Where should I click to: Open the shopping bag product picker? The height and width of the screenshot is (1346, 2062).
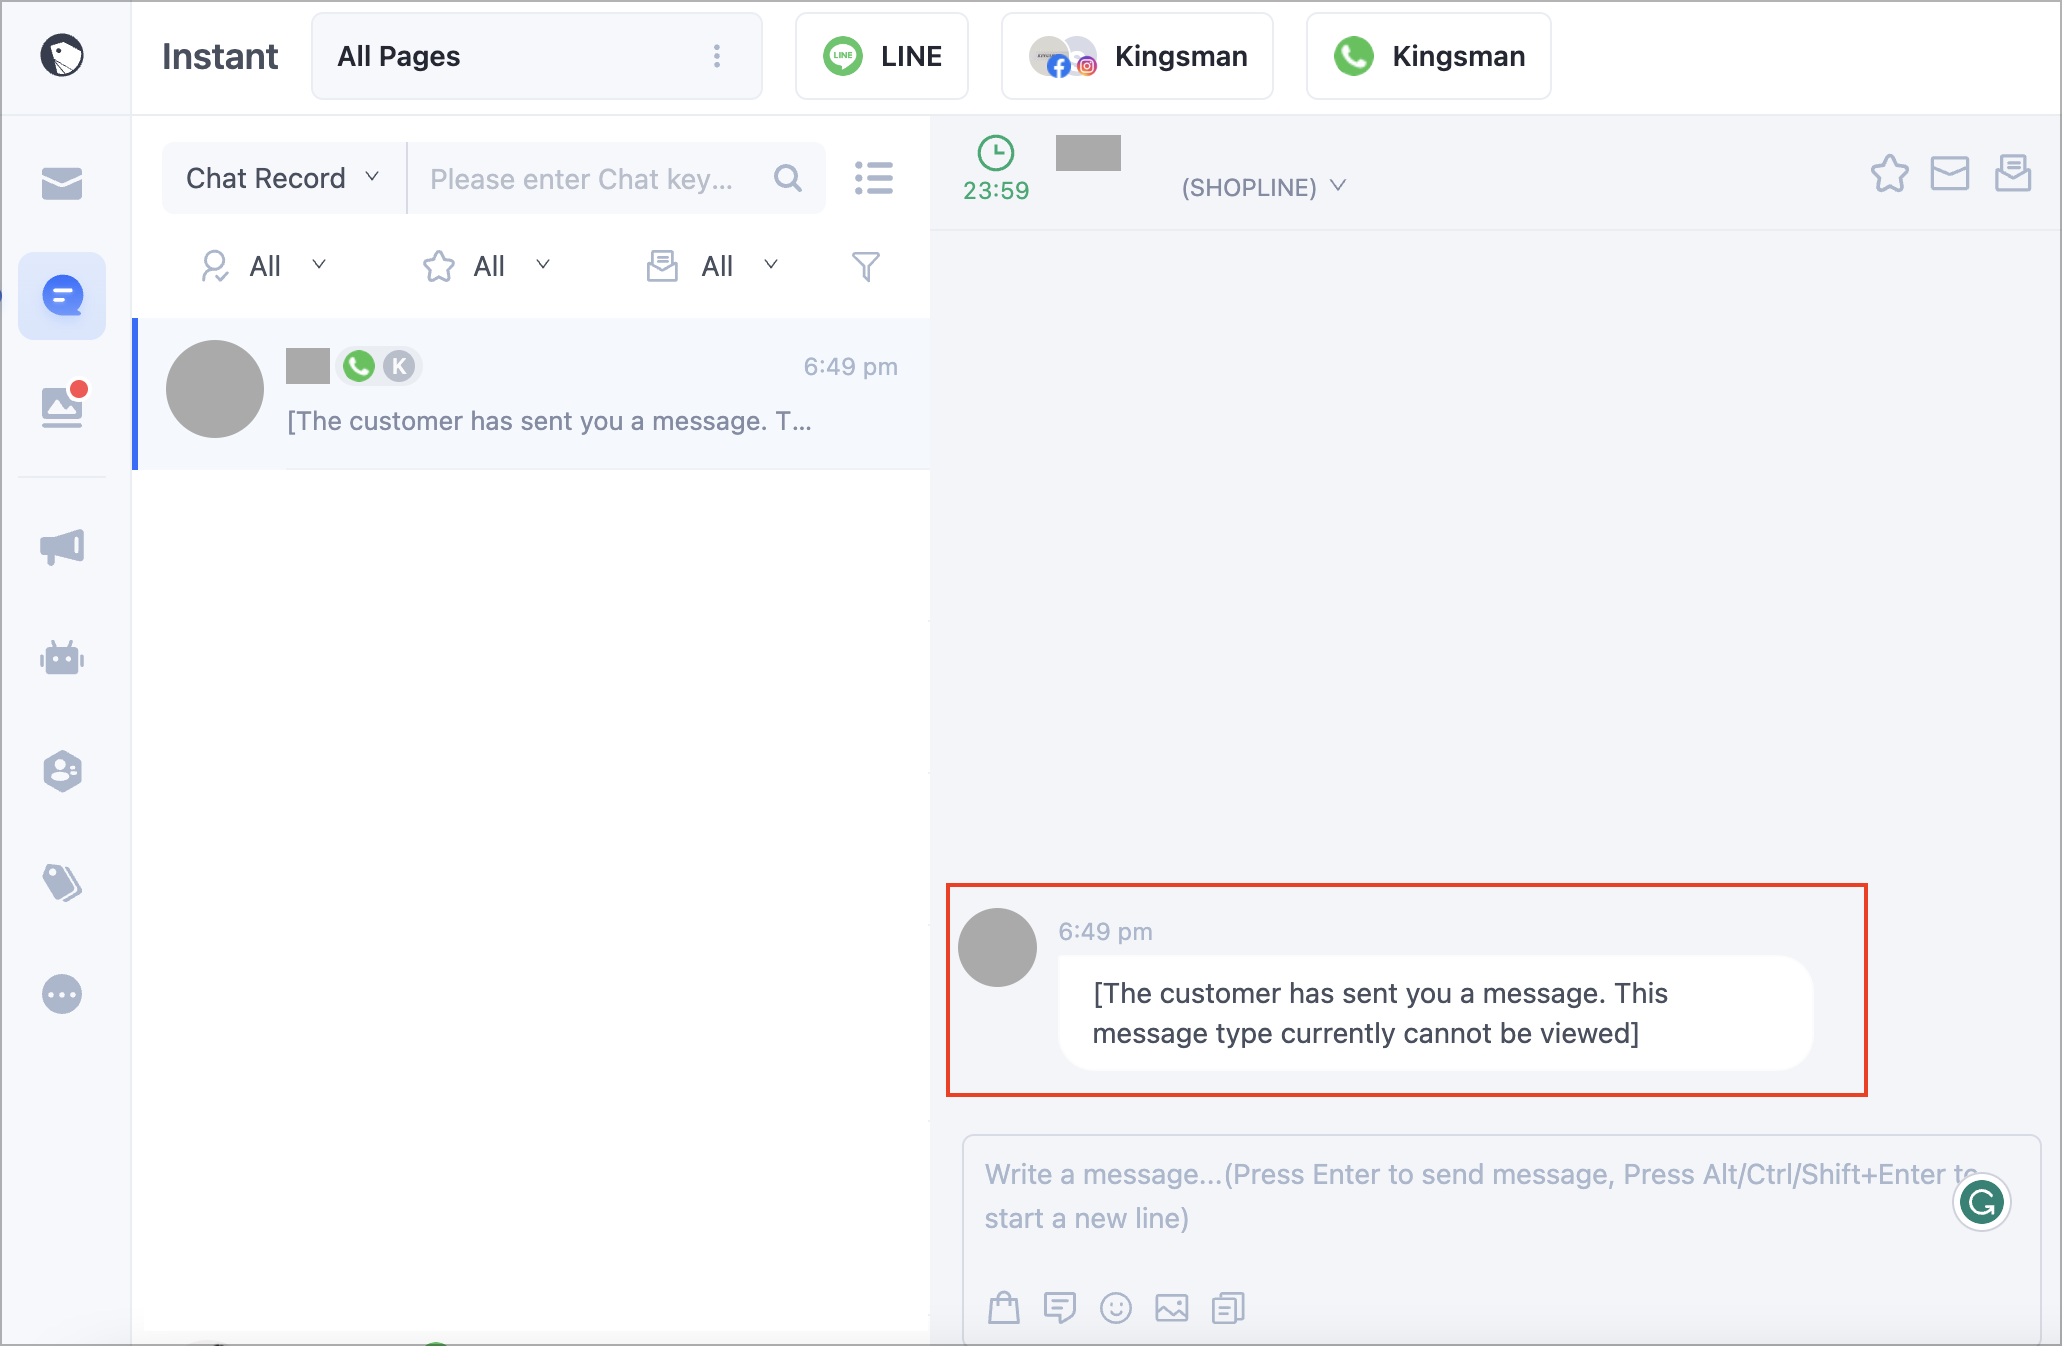pyautogui.click(x=1004, y=1307)
